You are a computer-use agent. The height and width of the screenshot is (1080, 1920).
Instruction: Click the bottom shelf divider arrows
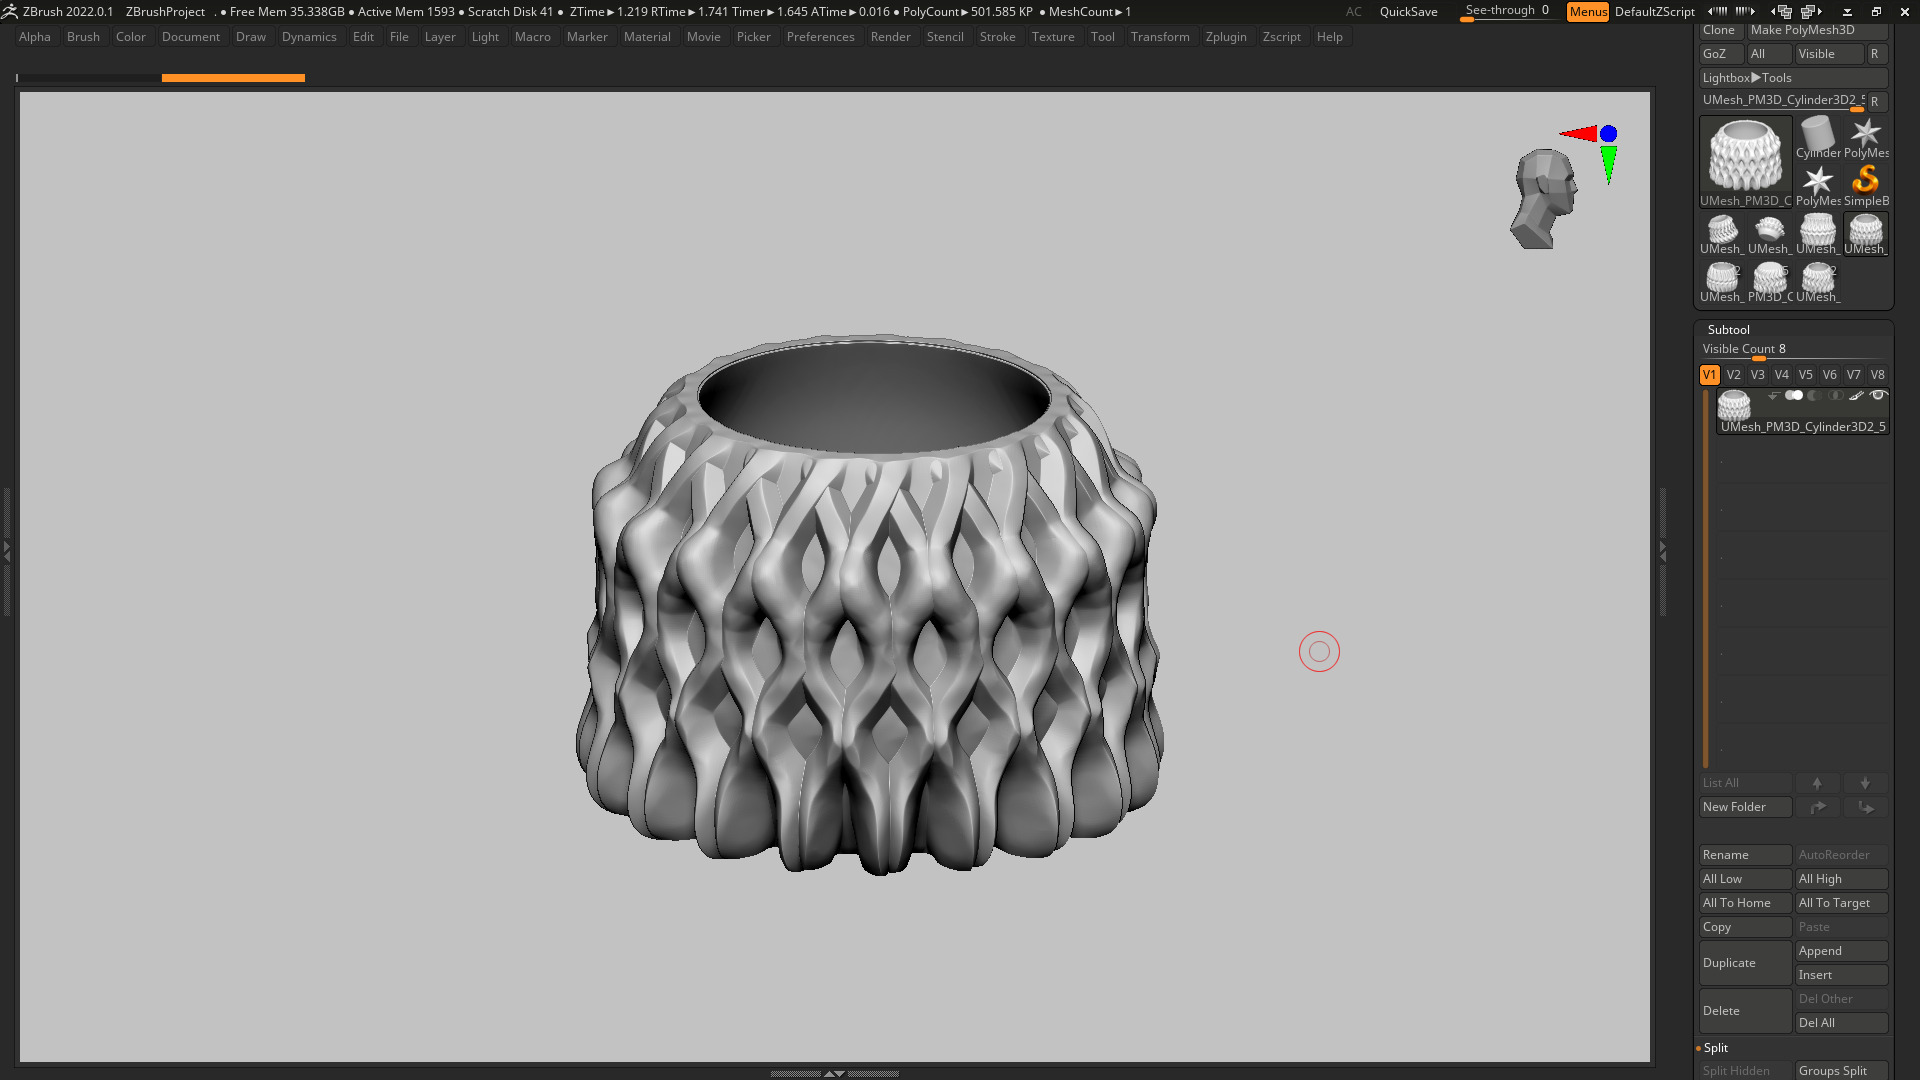click(x=834, y=1073)
